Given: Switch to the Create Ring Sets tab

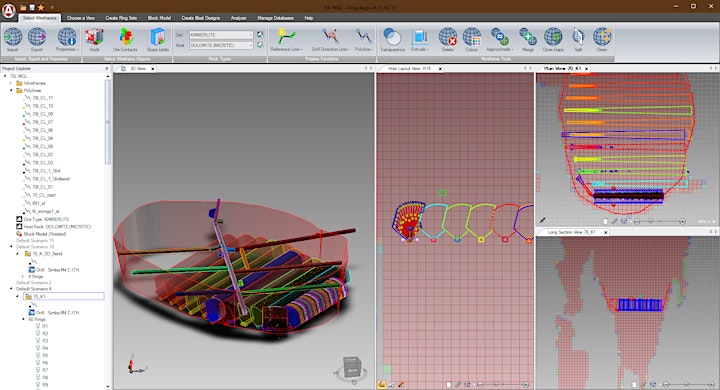Looking at the screenshot, I should click(121, 18).
